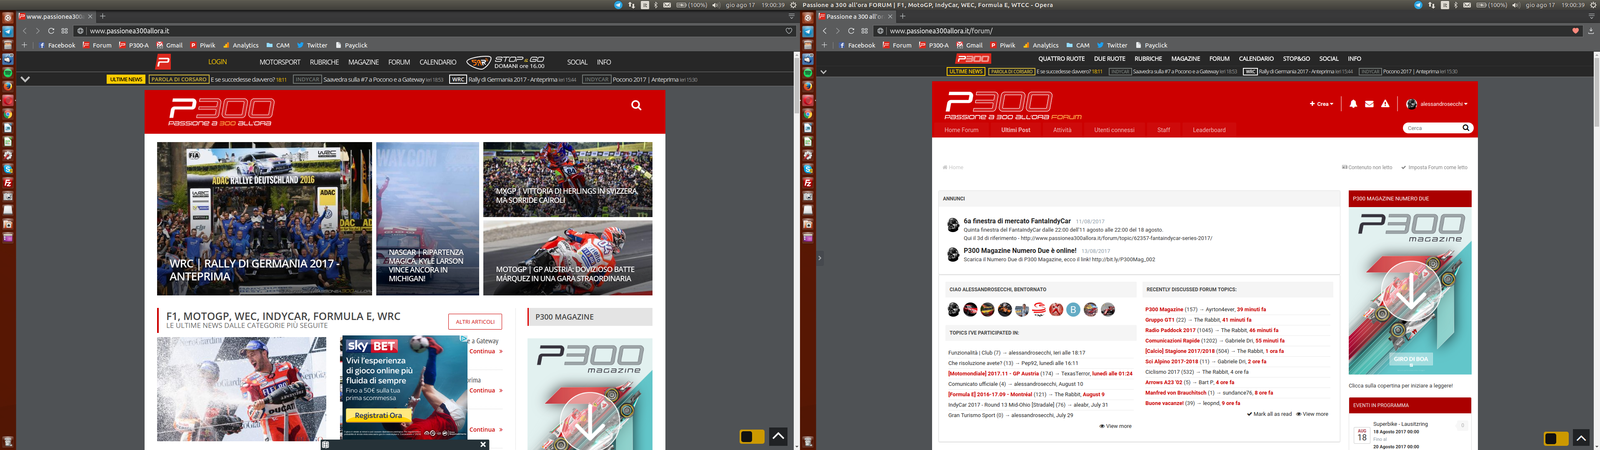Toggle the yellow theme switch in left window
The height and width of the screenshot is (450, 1600).
tap(751, 437)
